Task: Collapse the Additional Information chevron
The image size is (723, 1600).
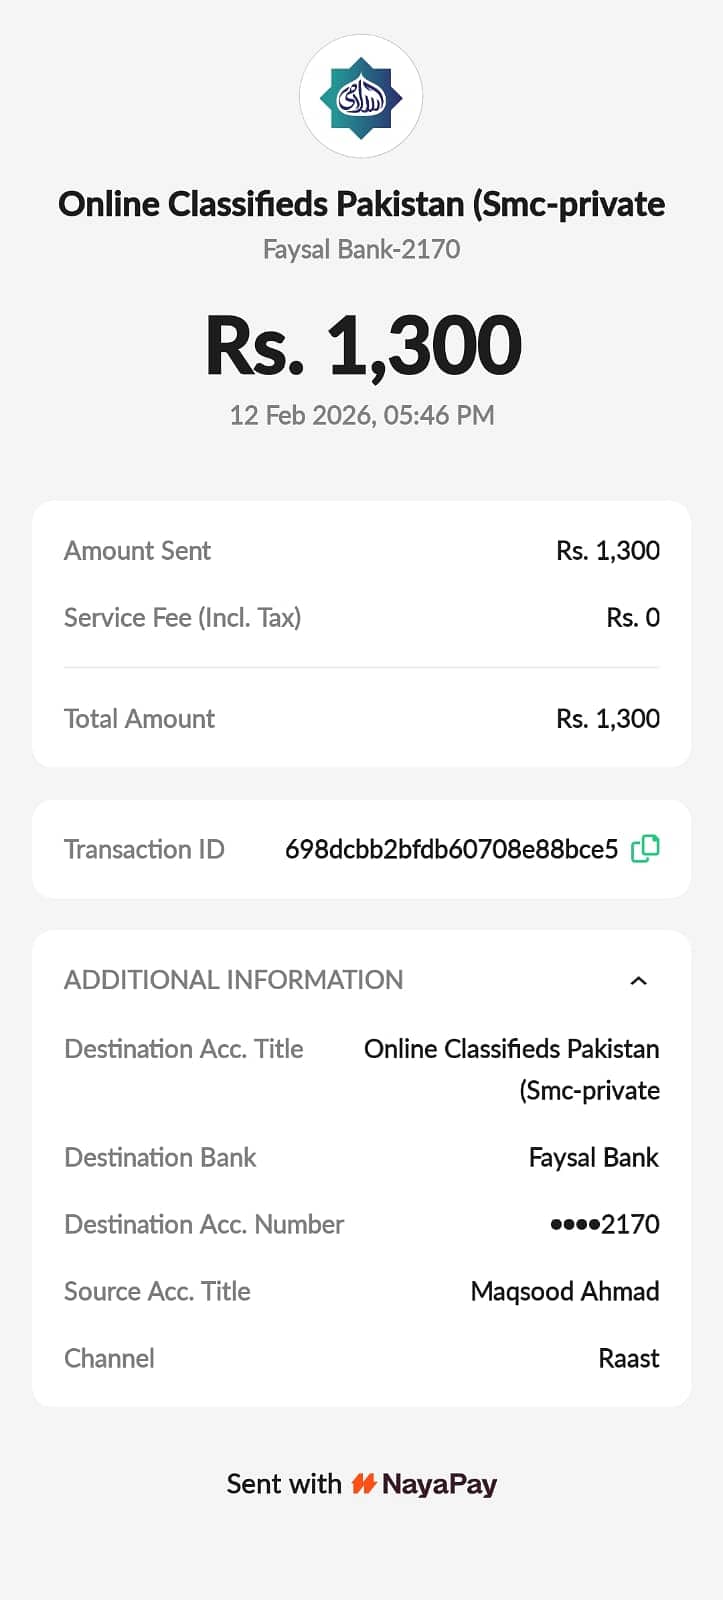Action: click(639, 981)
